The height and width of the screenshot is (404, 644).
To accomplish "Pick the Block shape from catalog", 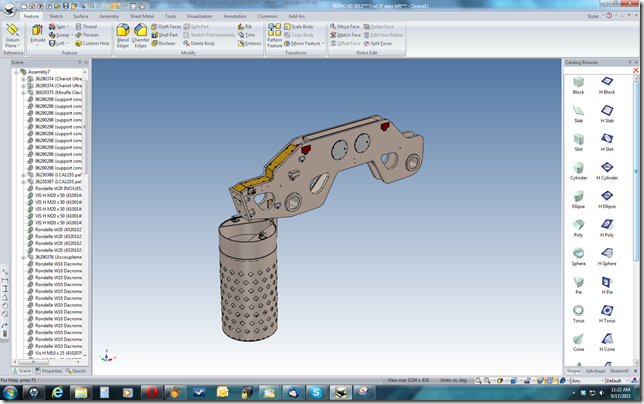I will click(578, 83).
